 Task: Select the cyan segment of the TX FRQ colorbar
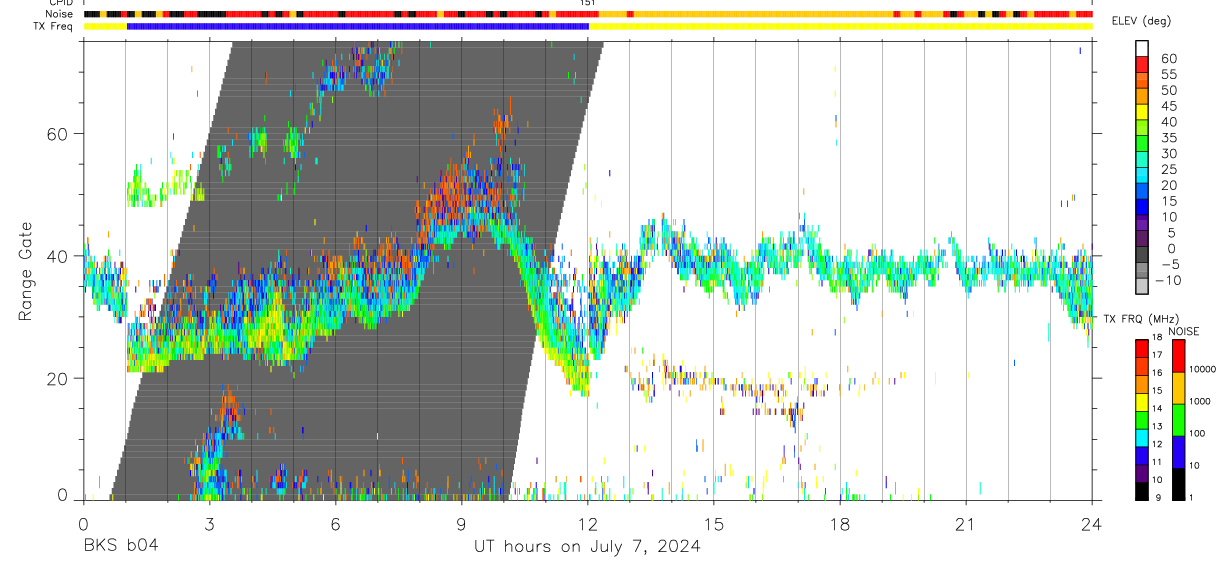(x=1141, y=438)
